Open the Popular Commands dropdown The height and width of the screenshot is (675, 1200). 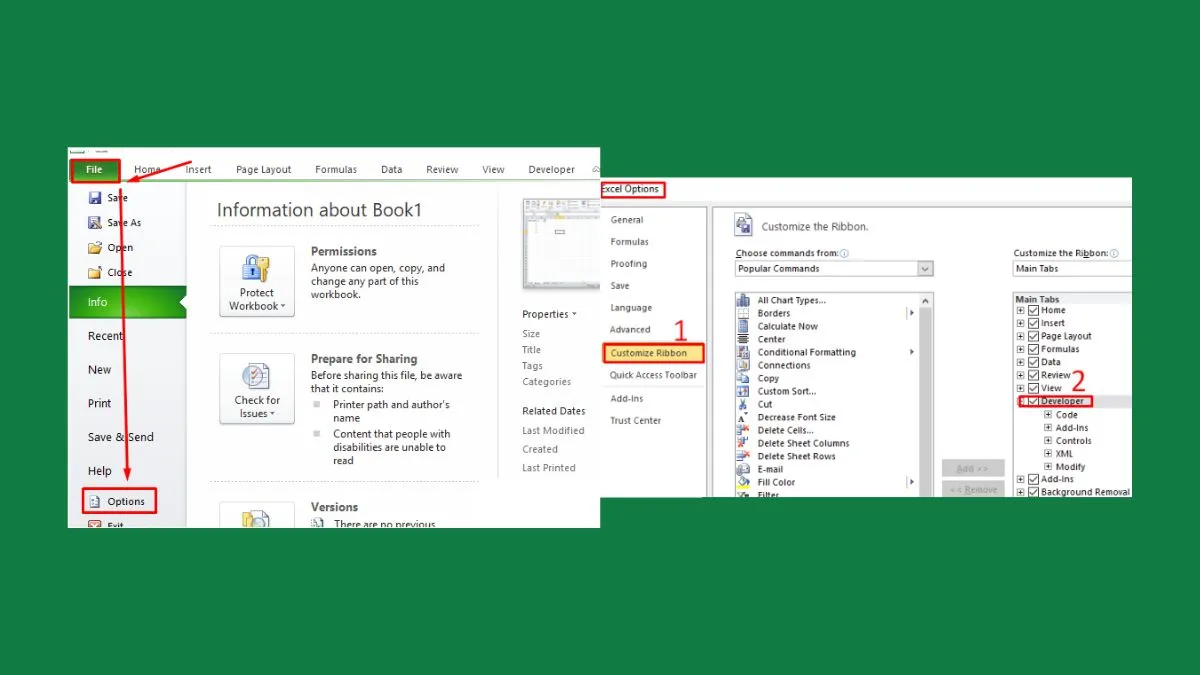coord(925,269)
